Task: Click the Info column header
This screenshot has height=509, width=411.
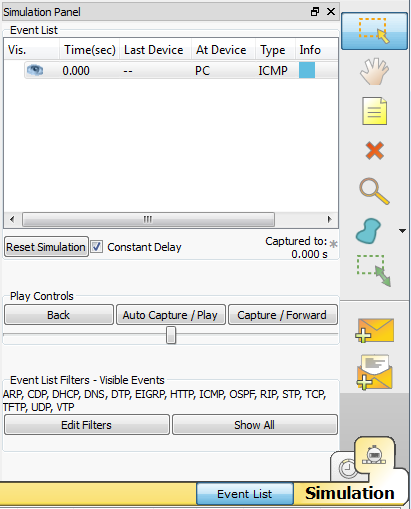Action: tap(316, 50)
